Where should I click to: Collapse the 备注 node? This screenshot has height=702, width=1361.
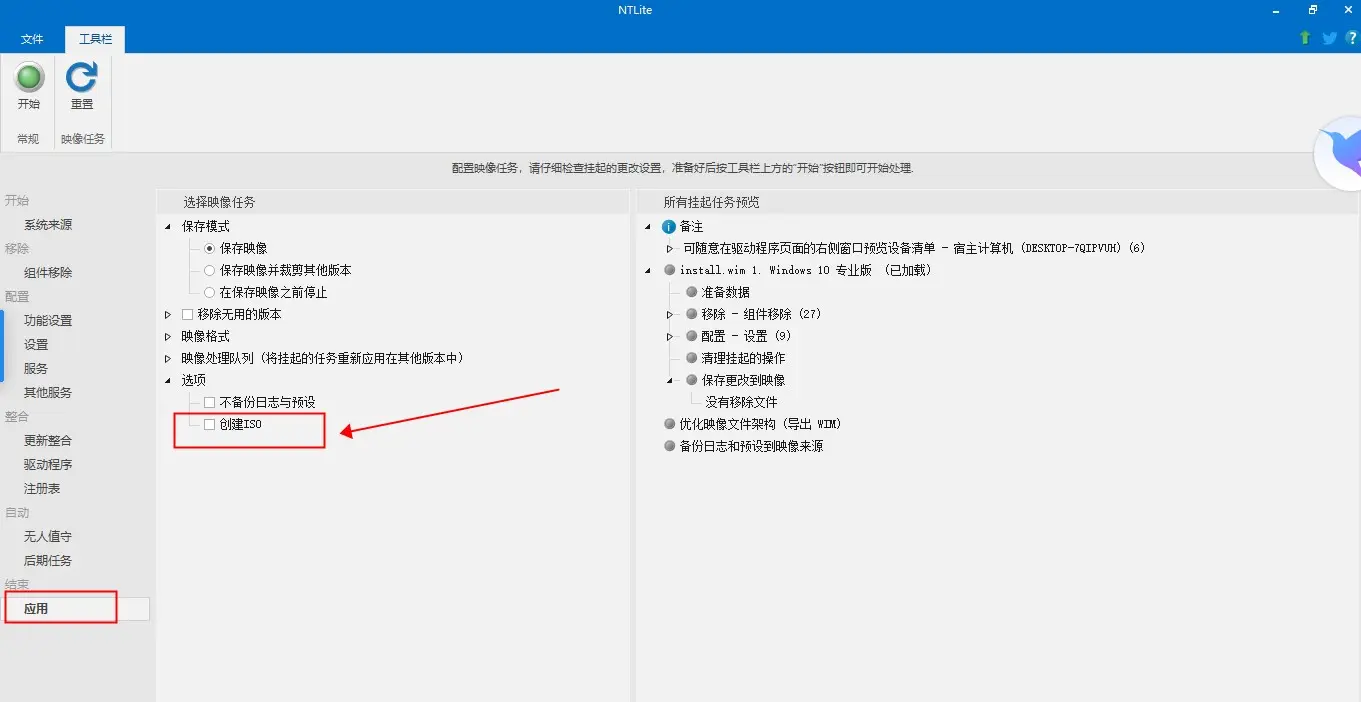click(x=649, y=227)
